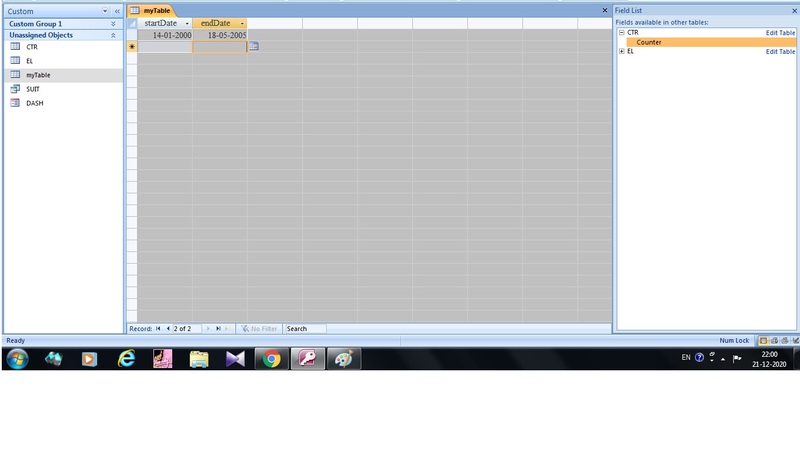This screenshot has width=800, height=450.
Task: Close the myTable document window
Action: click(x=605, y=10)
